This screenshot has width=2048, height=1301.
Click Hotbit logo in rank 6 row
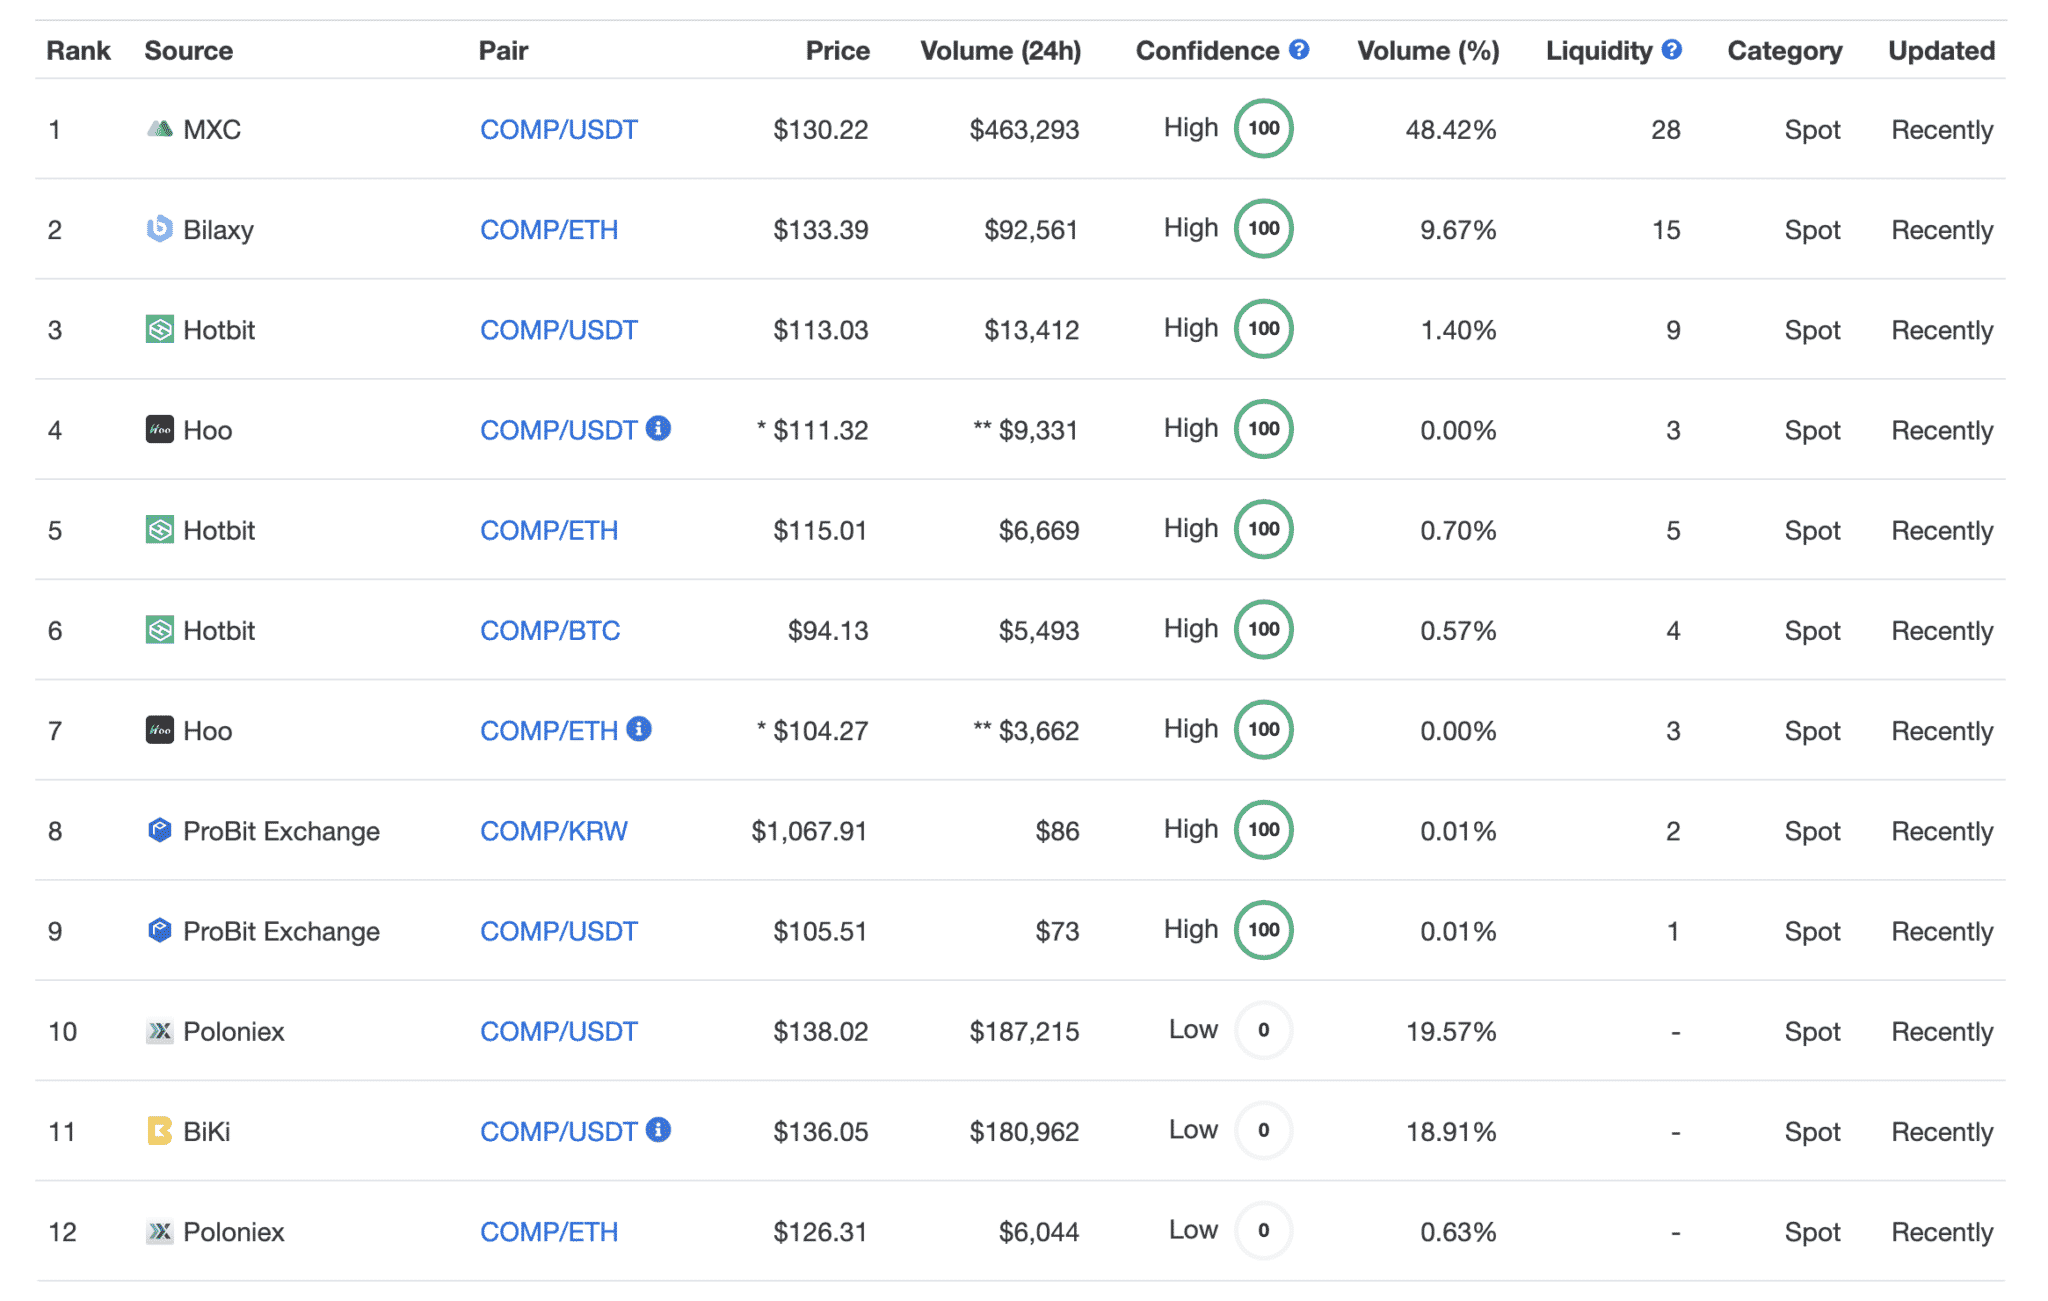[160, 630]
